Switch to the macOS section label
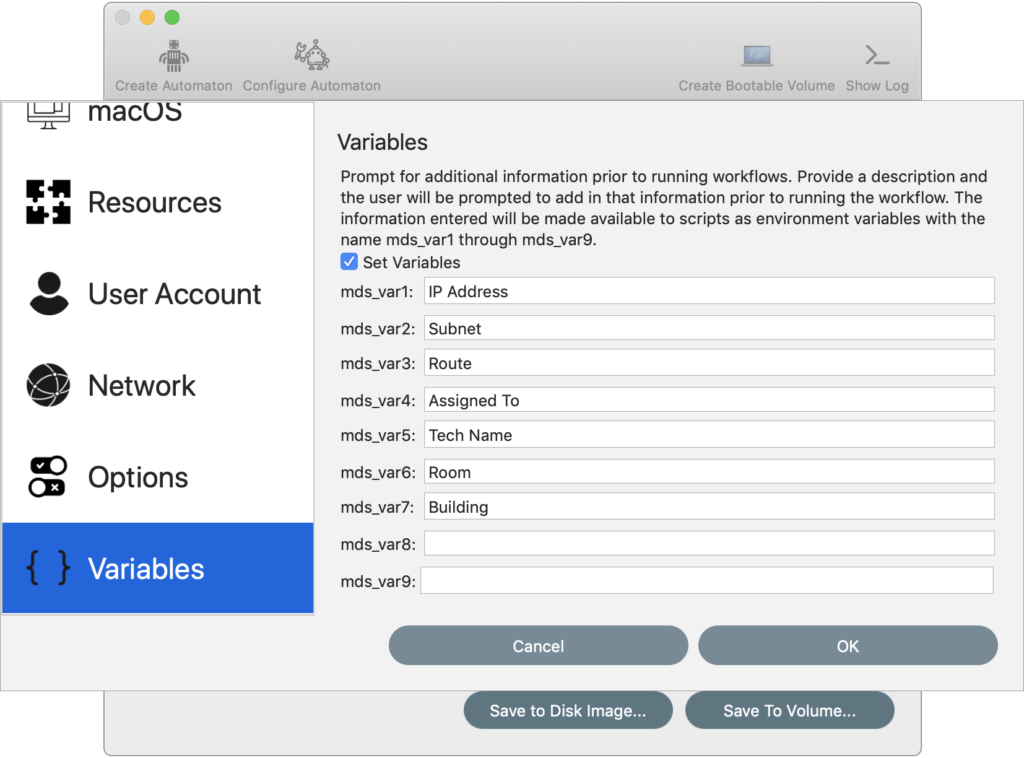 [x=135, y=112]
